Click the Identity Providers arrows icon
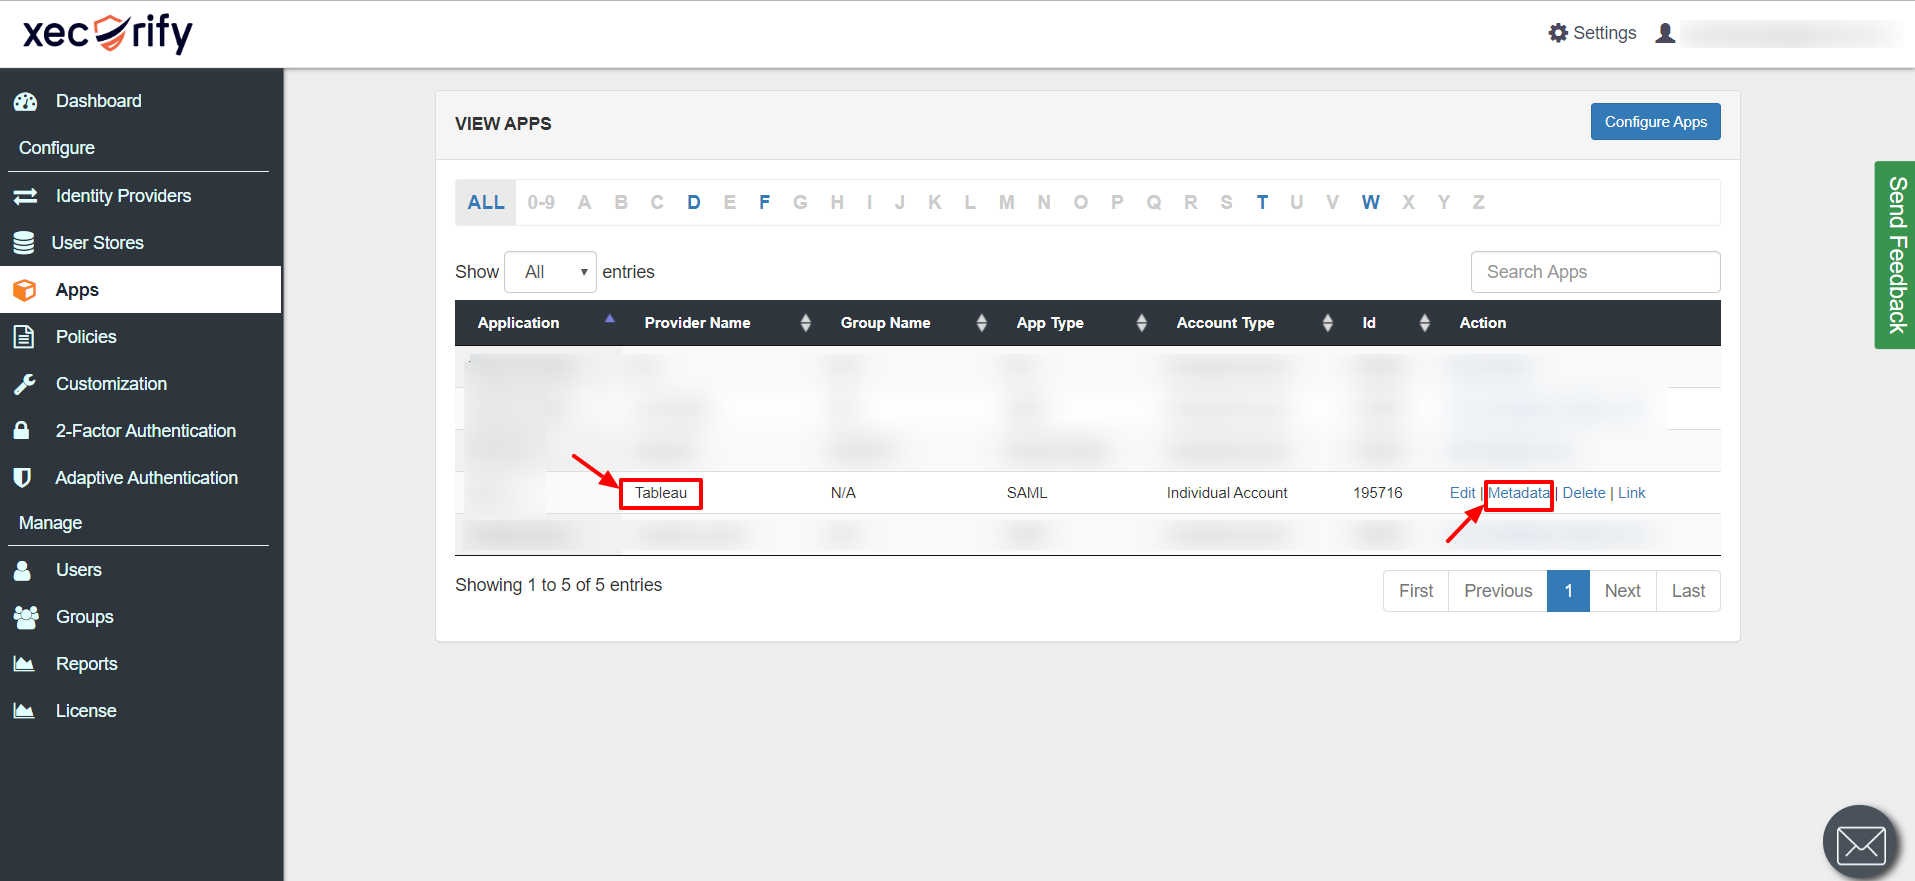This screenshot has width=1915, height=881. click(25, 196)
